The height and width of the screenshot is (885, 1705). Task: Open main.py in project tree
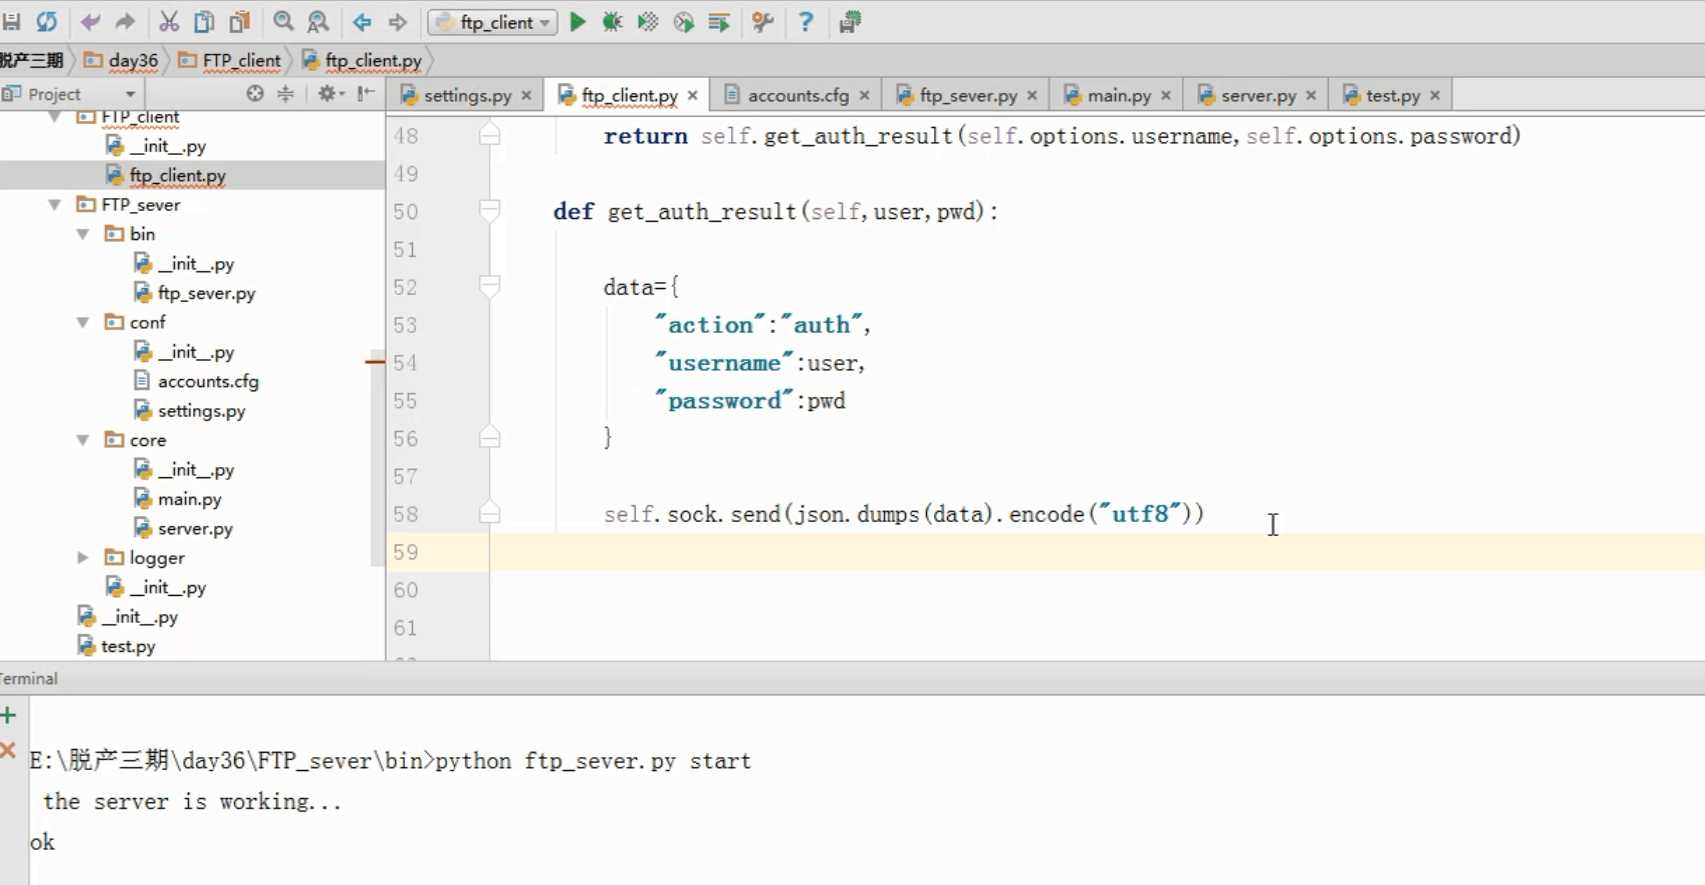tap(189, 499)
